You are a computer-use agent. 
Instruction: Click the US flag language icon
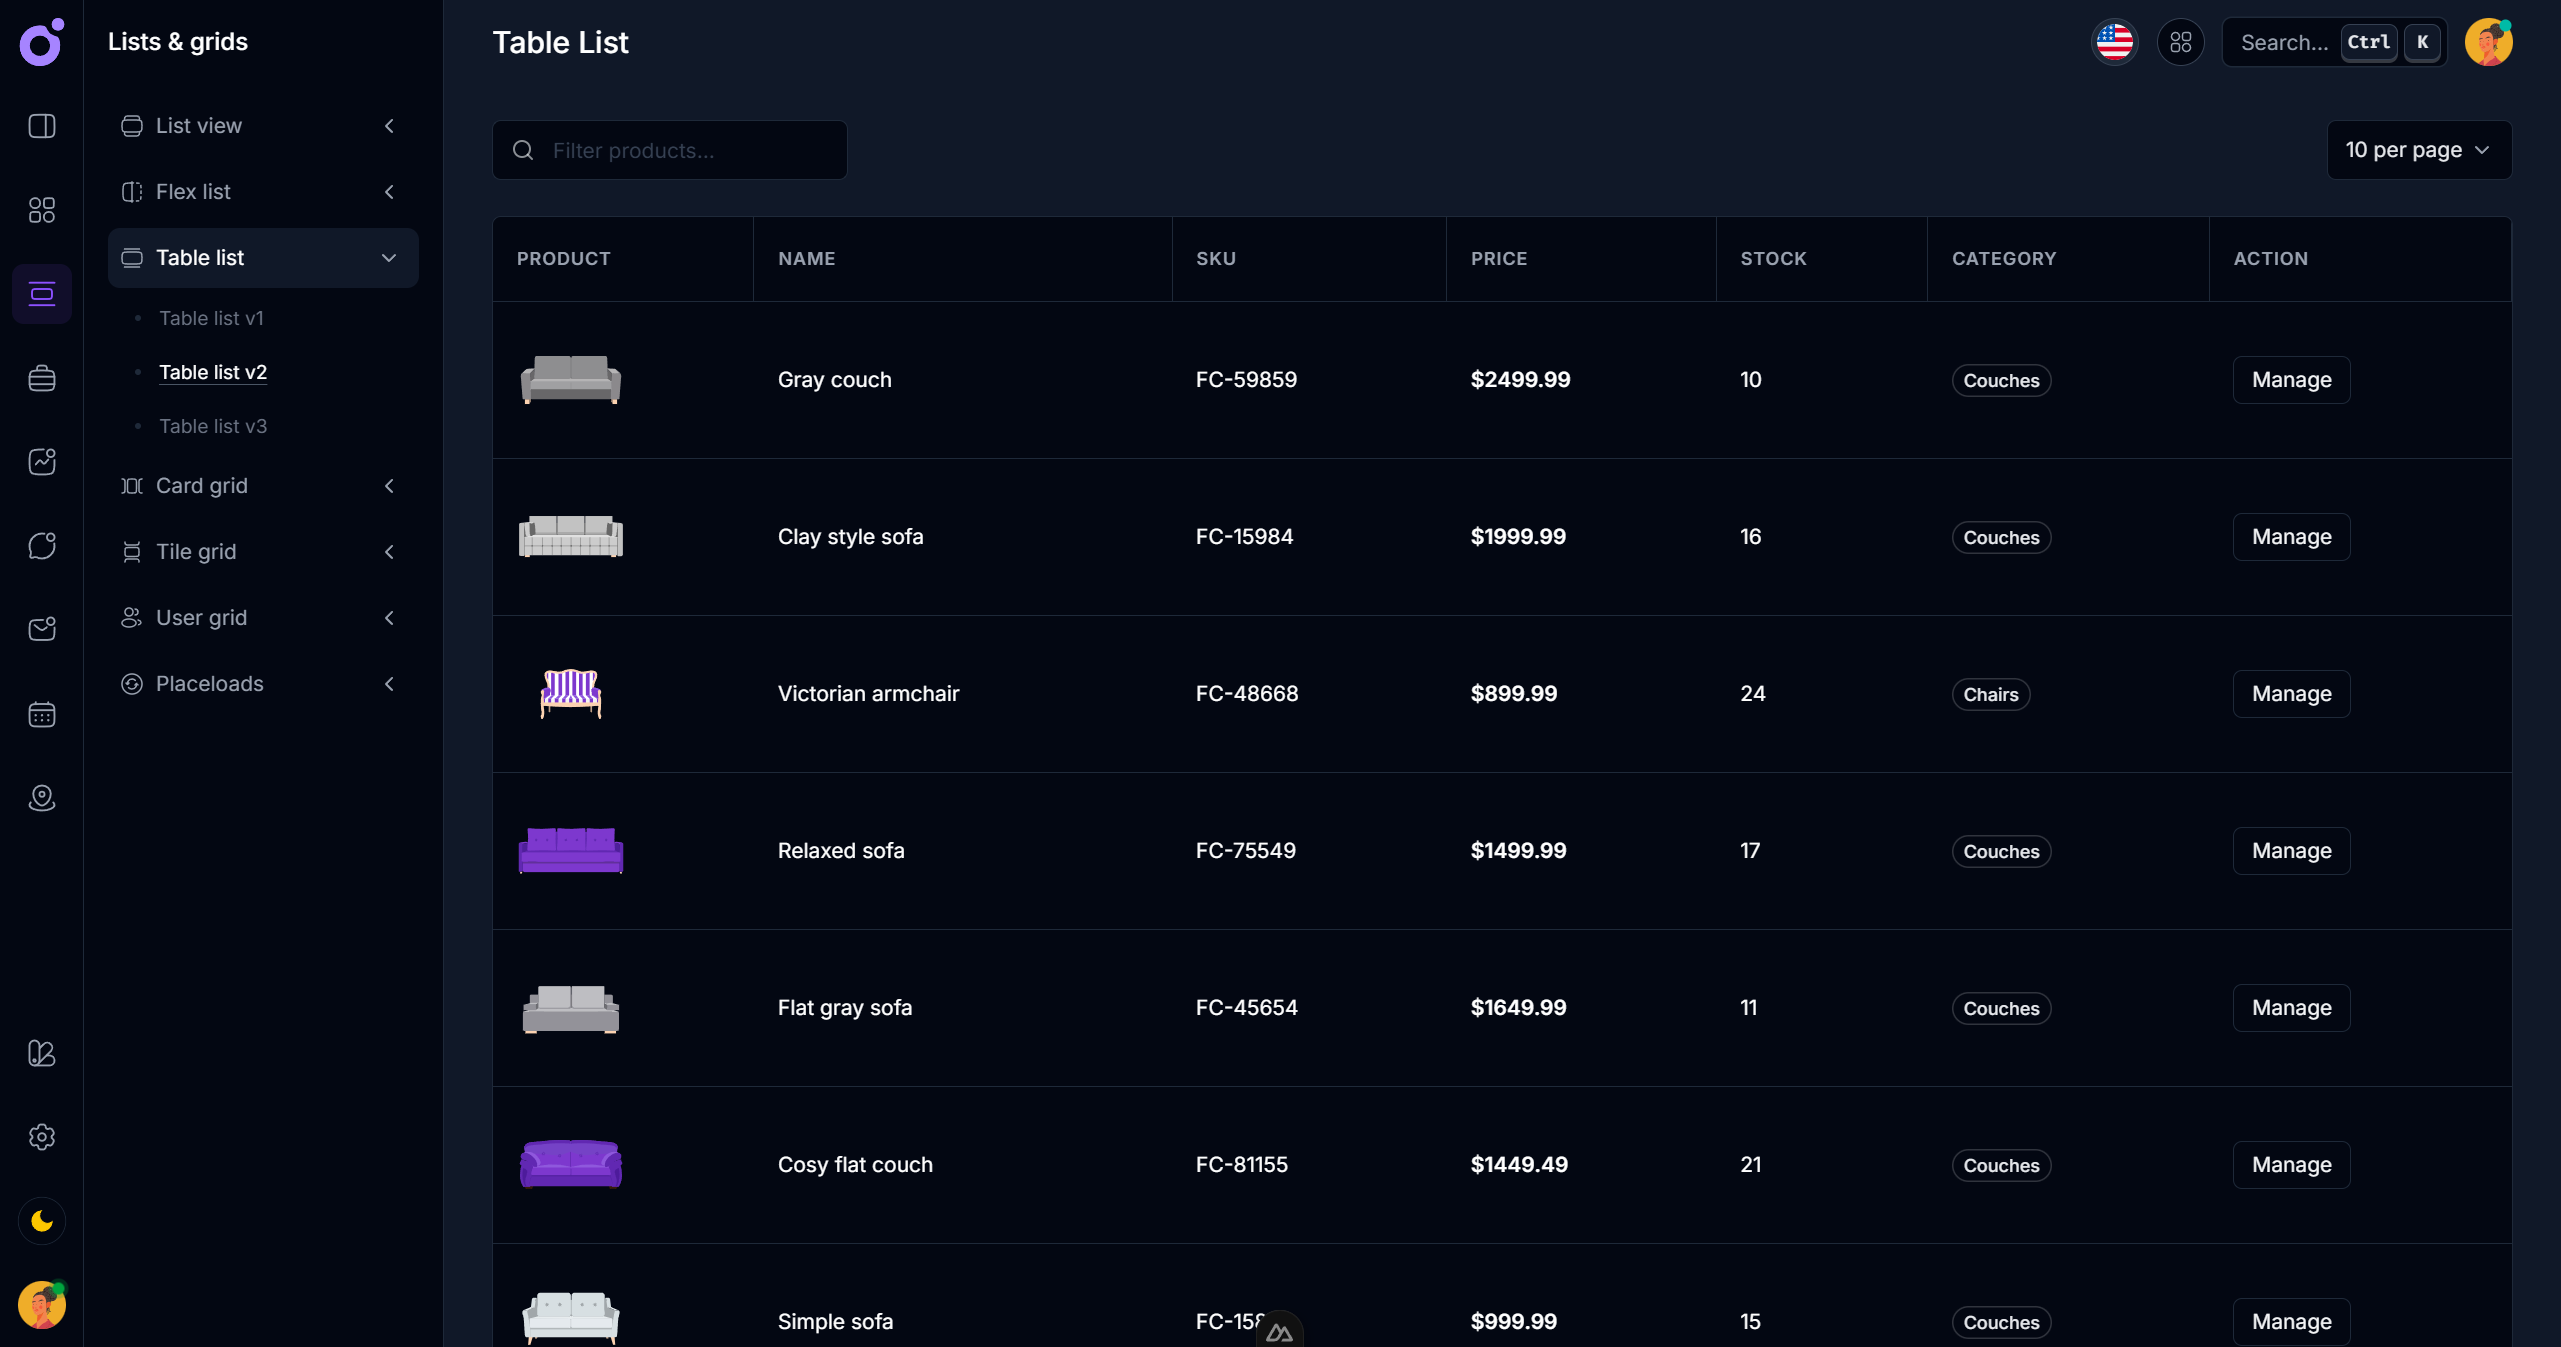[x=2114, y=42]
